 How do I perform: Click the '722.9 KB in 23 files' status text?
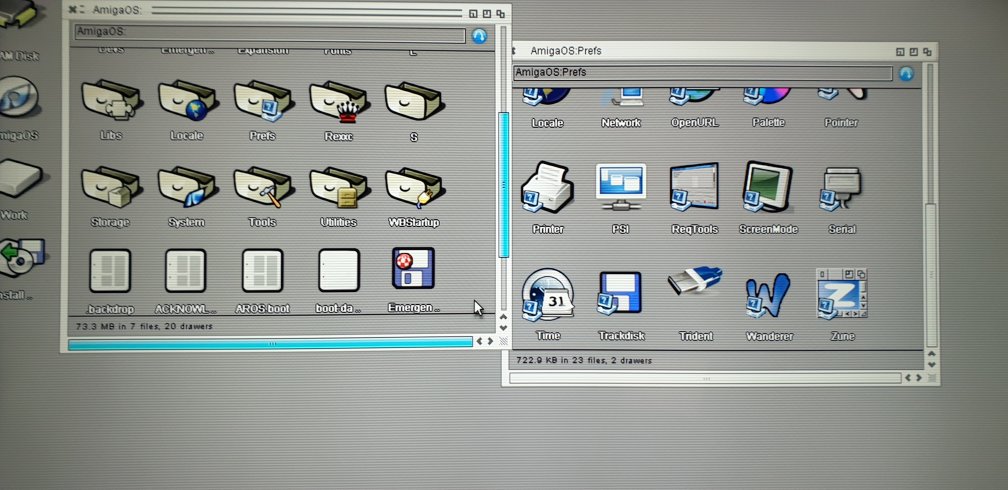point(584,361)
